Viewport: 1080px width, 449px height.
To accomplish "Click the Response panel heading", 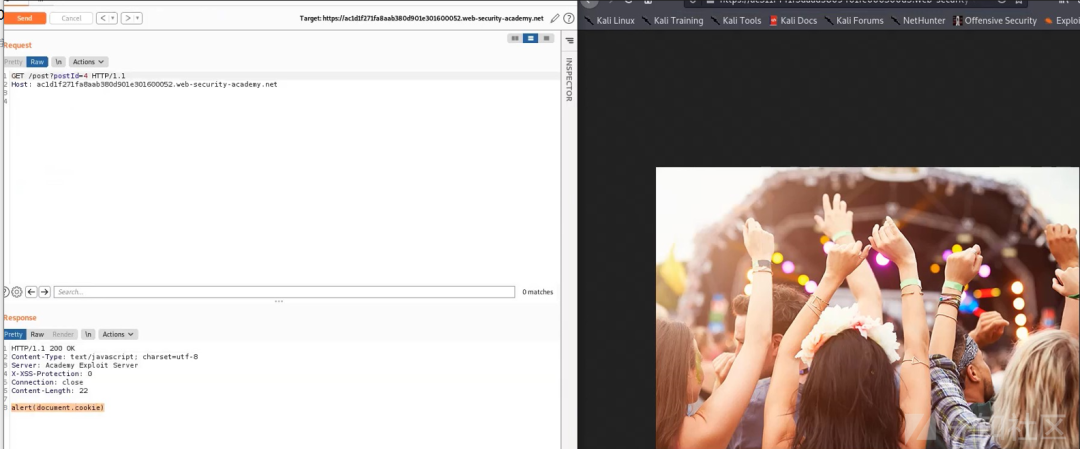I will [x=20, y=318].
